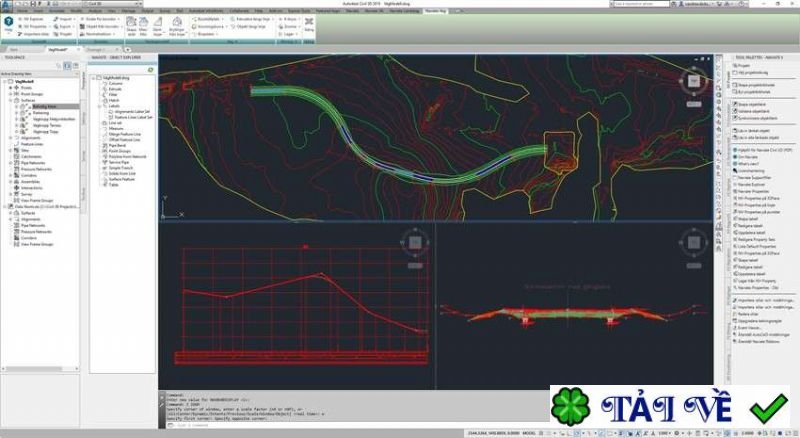
Task: Click the Civil 3D application logo button
Action: coord(7,5)
